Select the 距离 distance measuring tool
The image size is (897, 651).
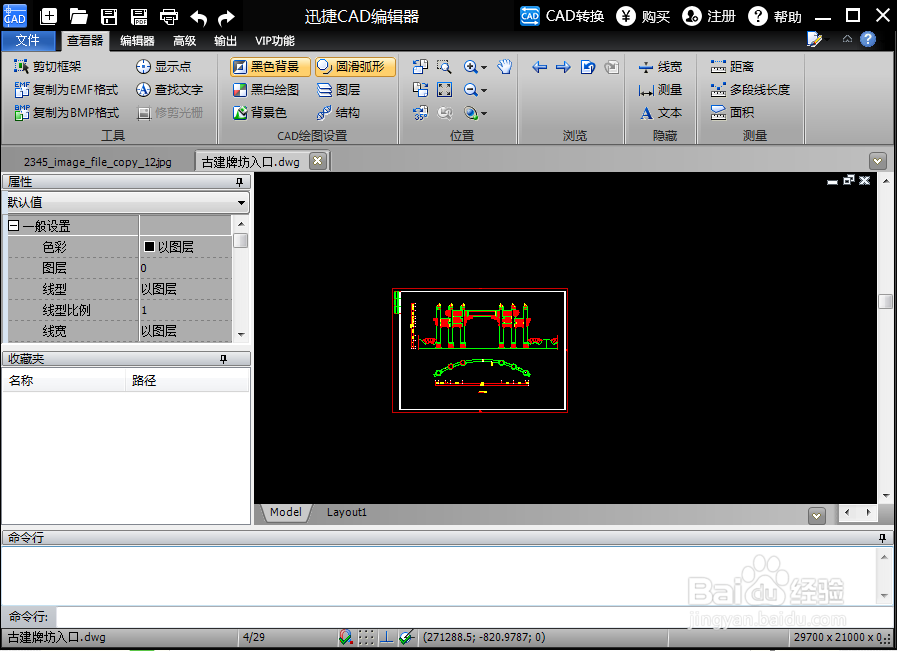click(732, 66)
